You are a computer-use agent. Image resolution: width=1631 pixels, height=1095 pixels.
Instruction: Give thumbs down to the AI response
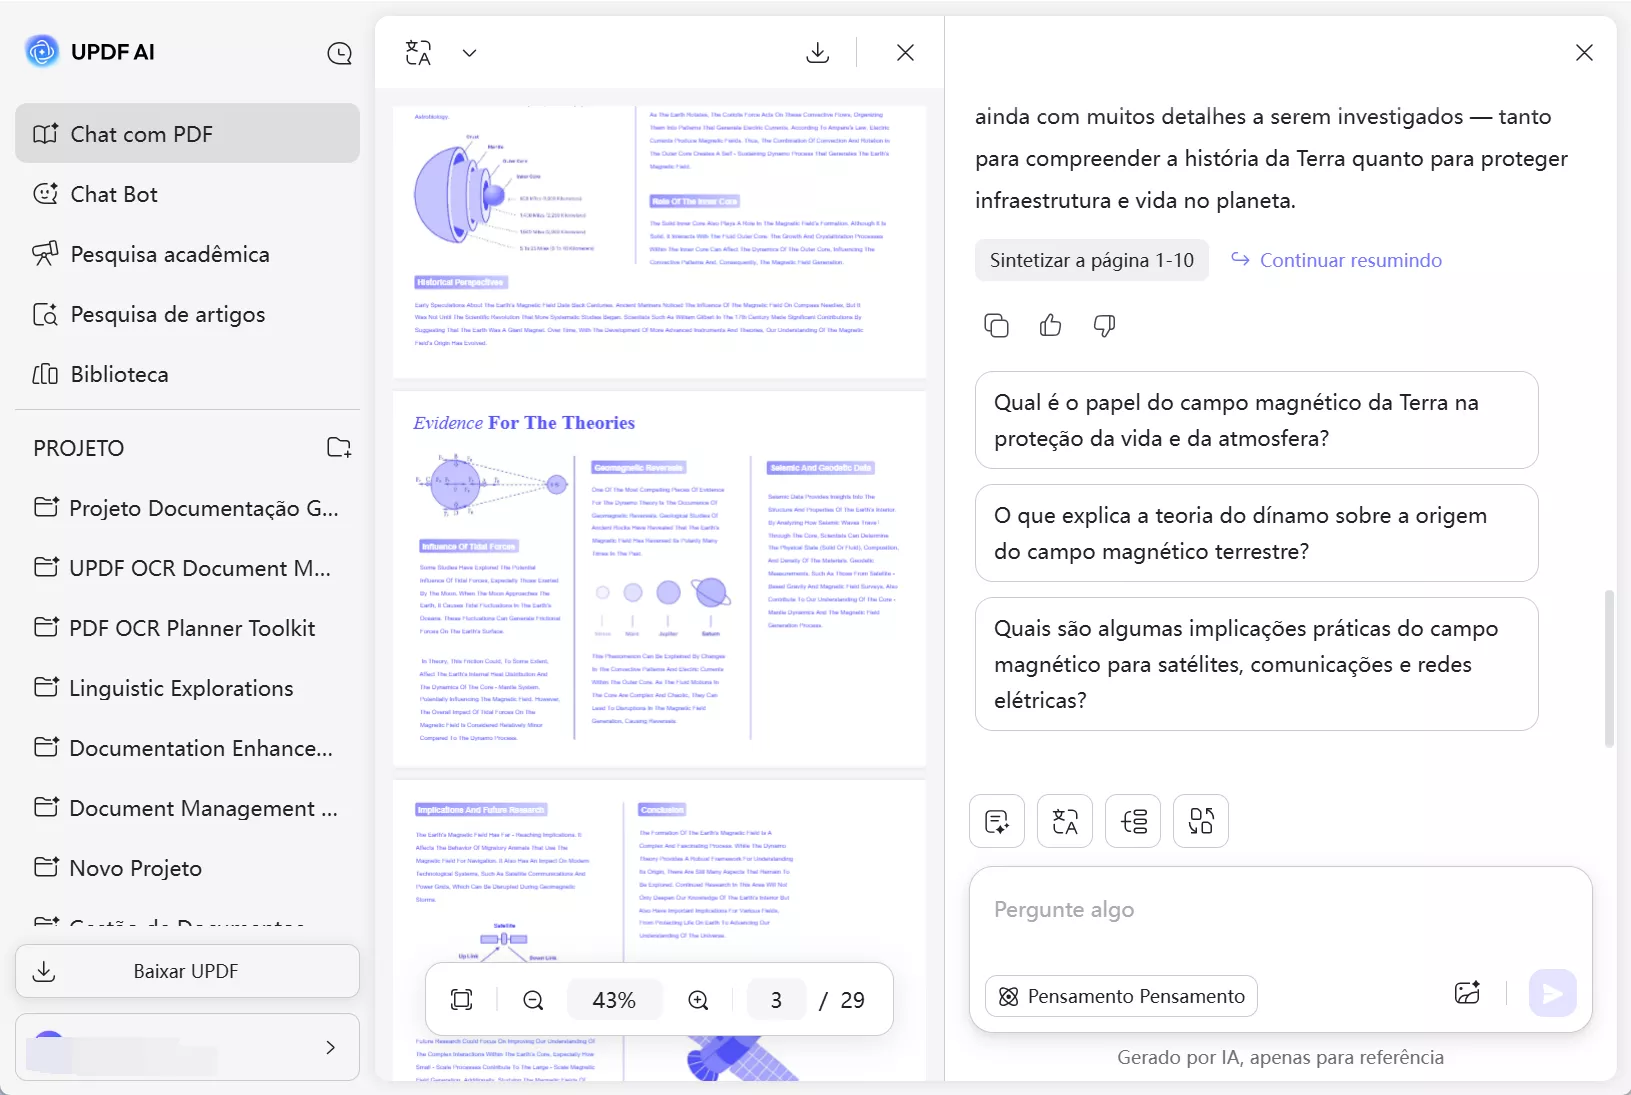tap(1104, 326)
